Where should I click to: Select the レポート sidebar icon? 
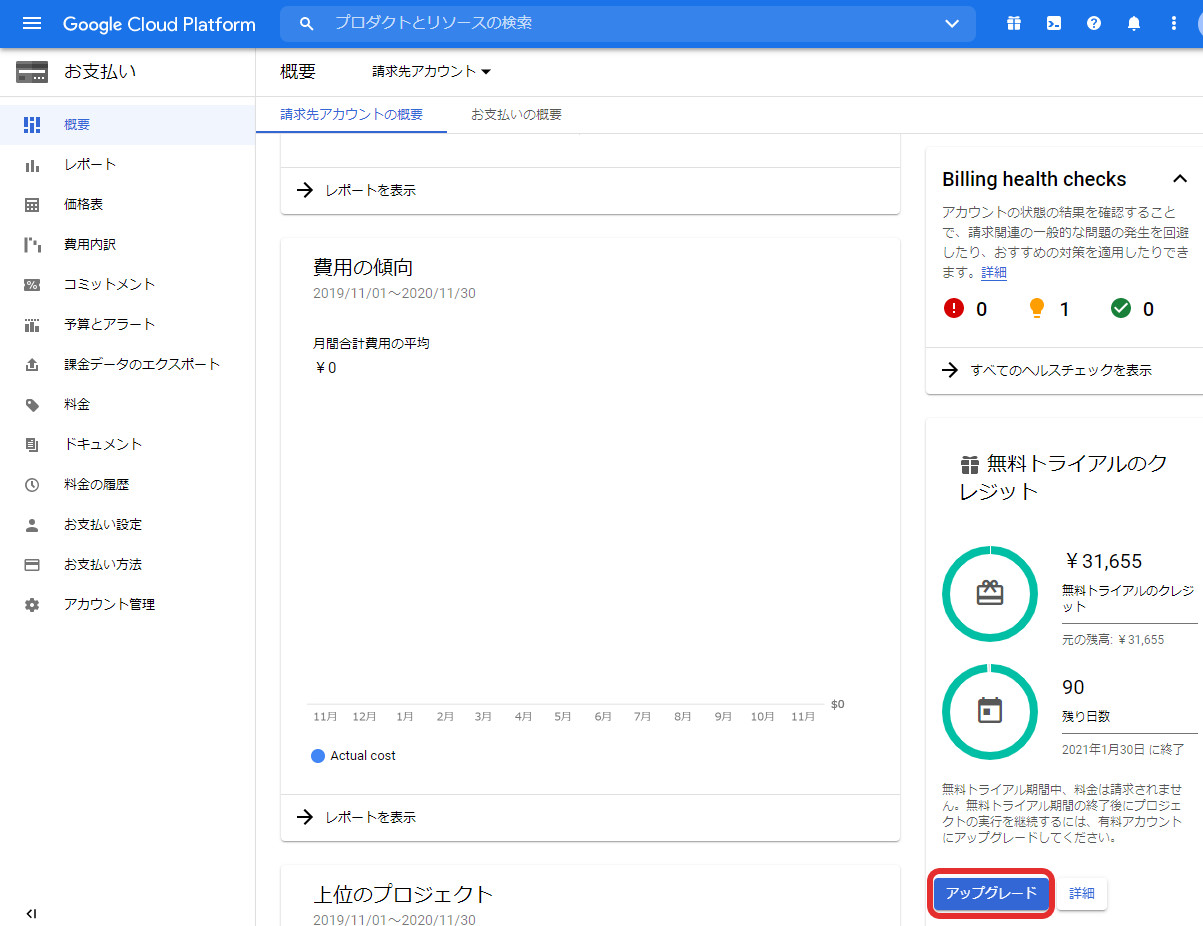click(x=30, y=164)
